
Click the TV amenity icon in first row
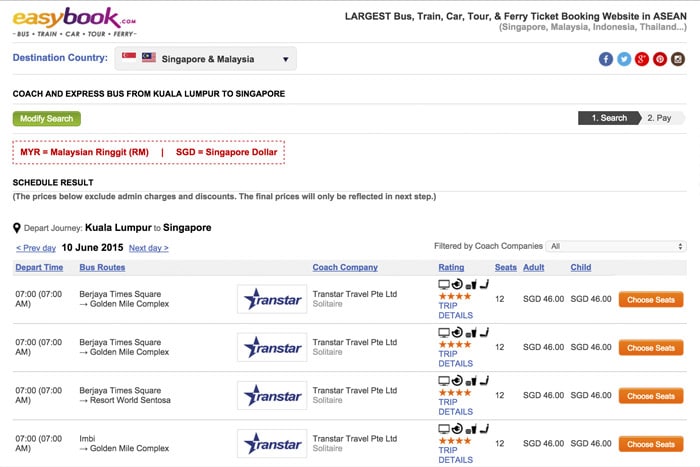(x=444, y=284)
